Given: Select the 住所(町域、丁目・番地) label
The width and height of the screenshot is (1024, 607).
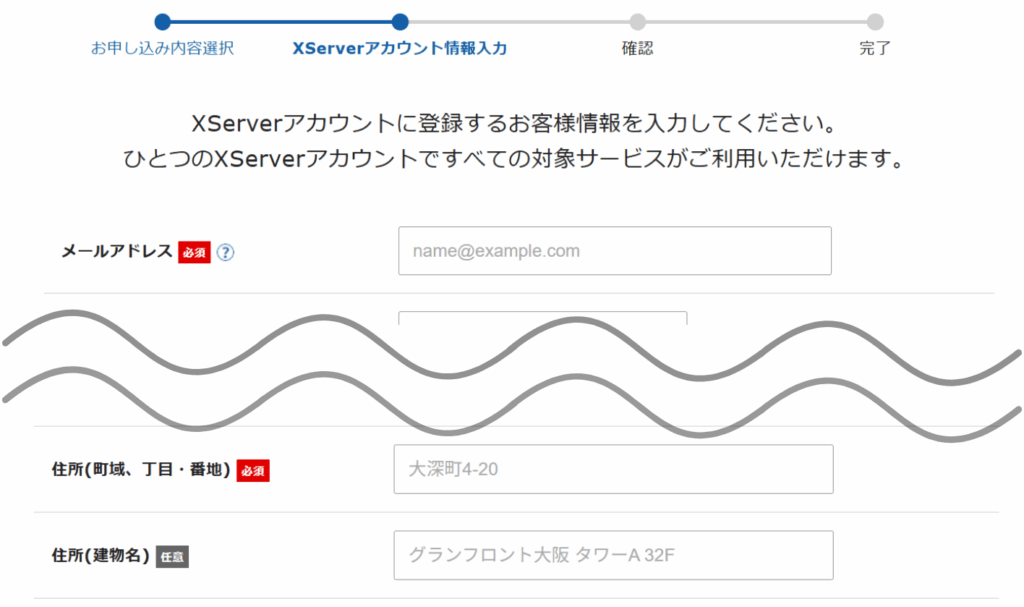Looking at the screenshot, I should (141, 469).
